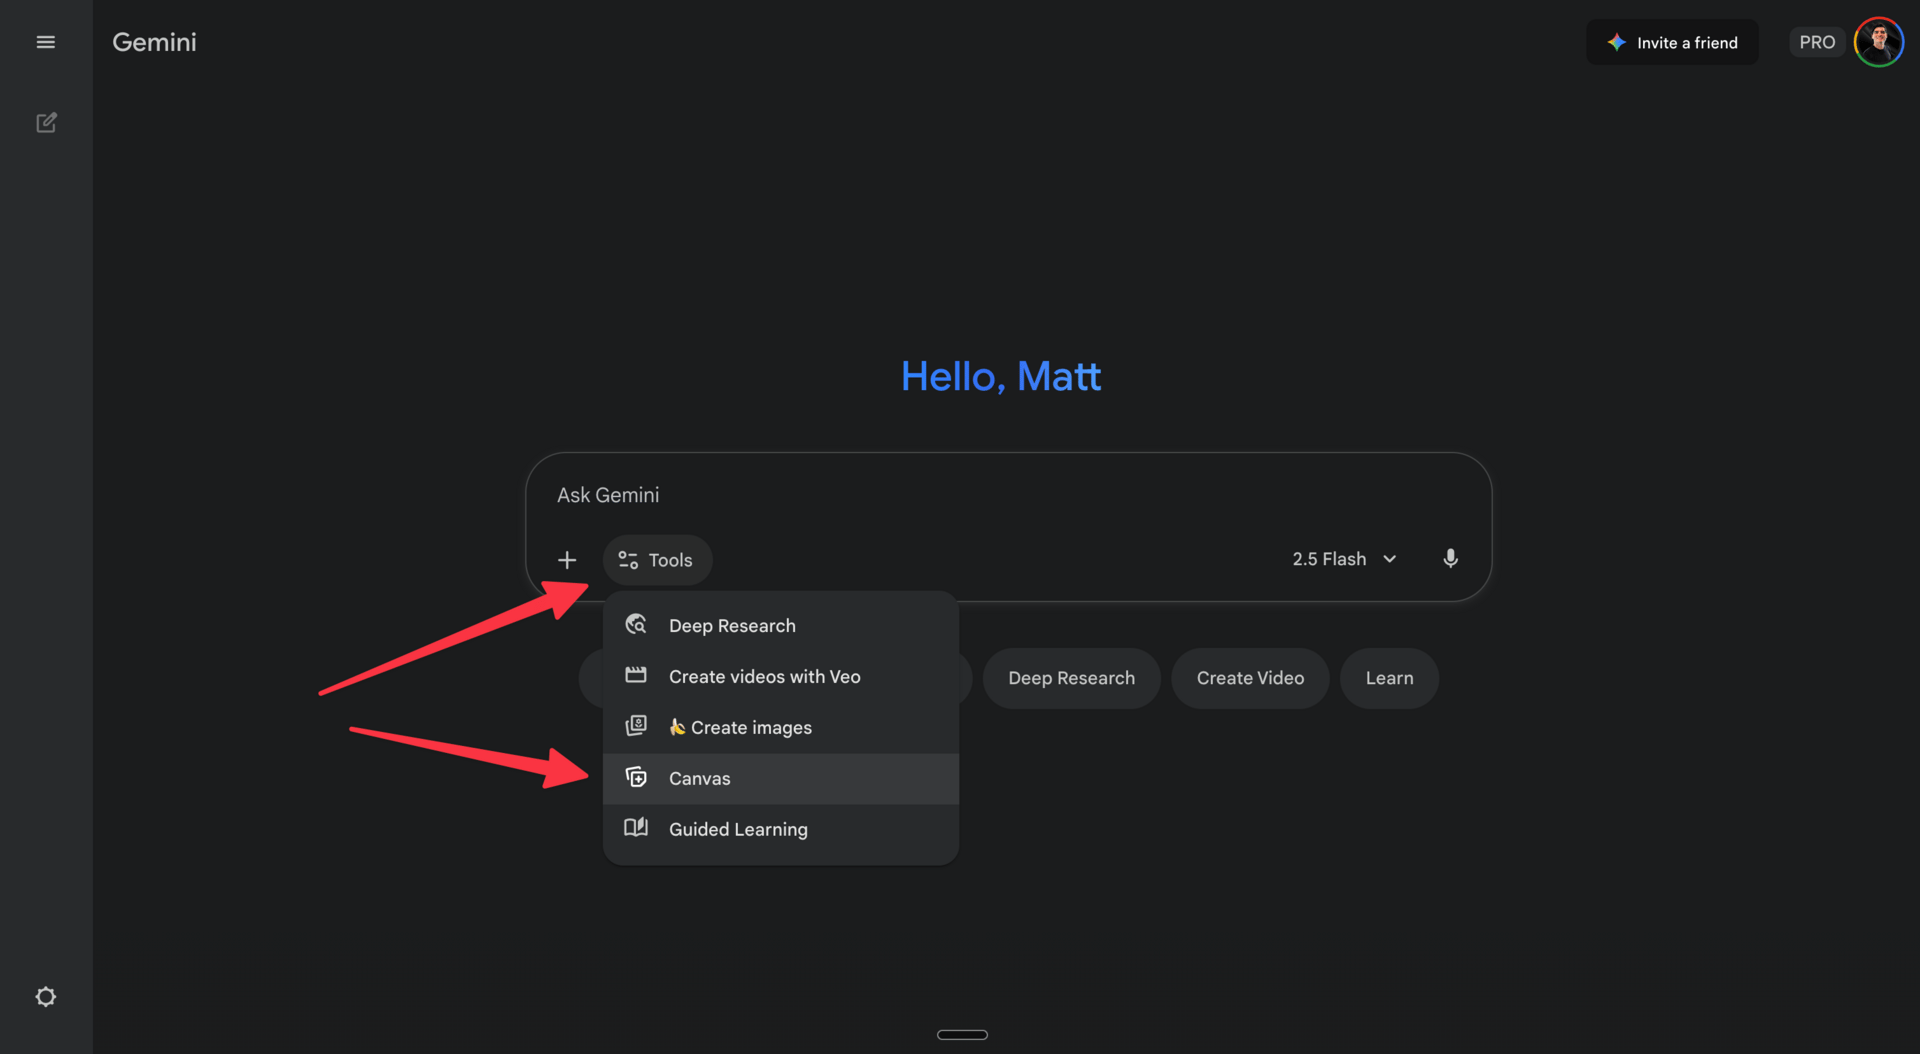
Task: Click the Learn suggestion chip
Action: tap(1389, 678)
